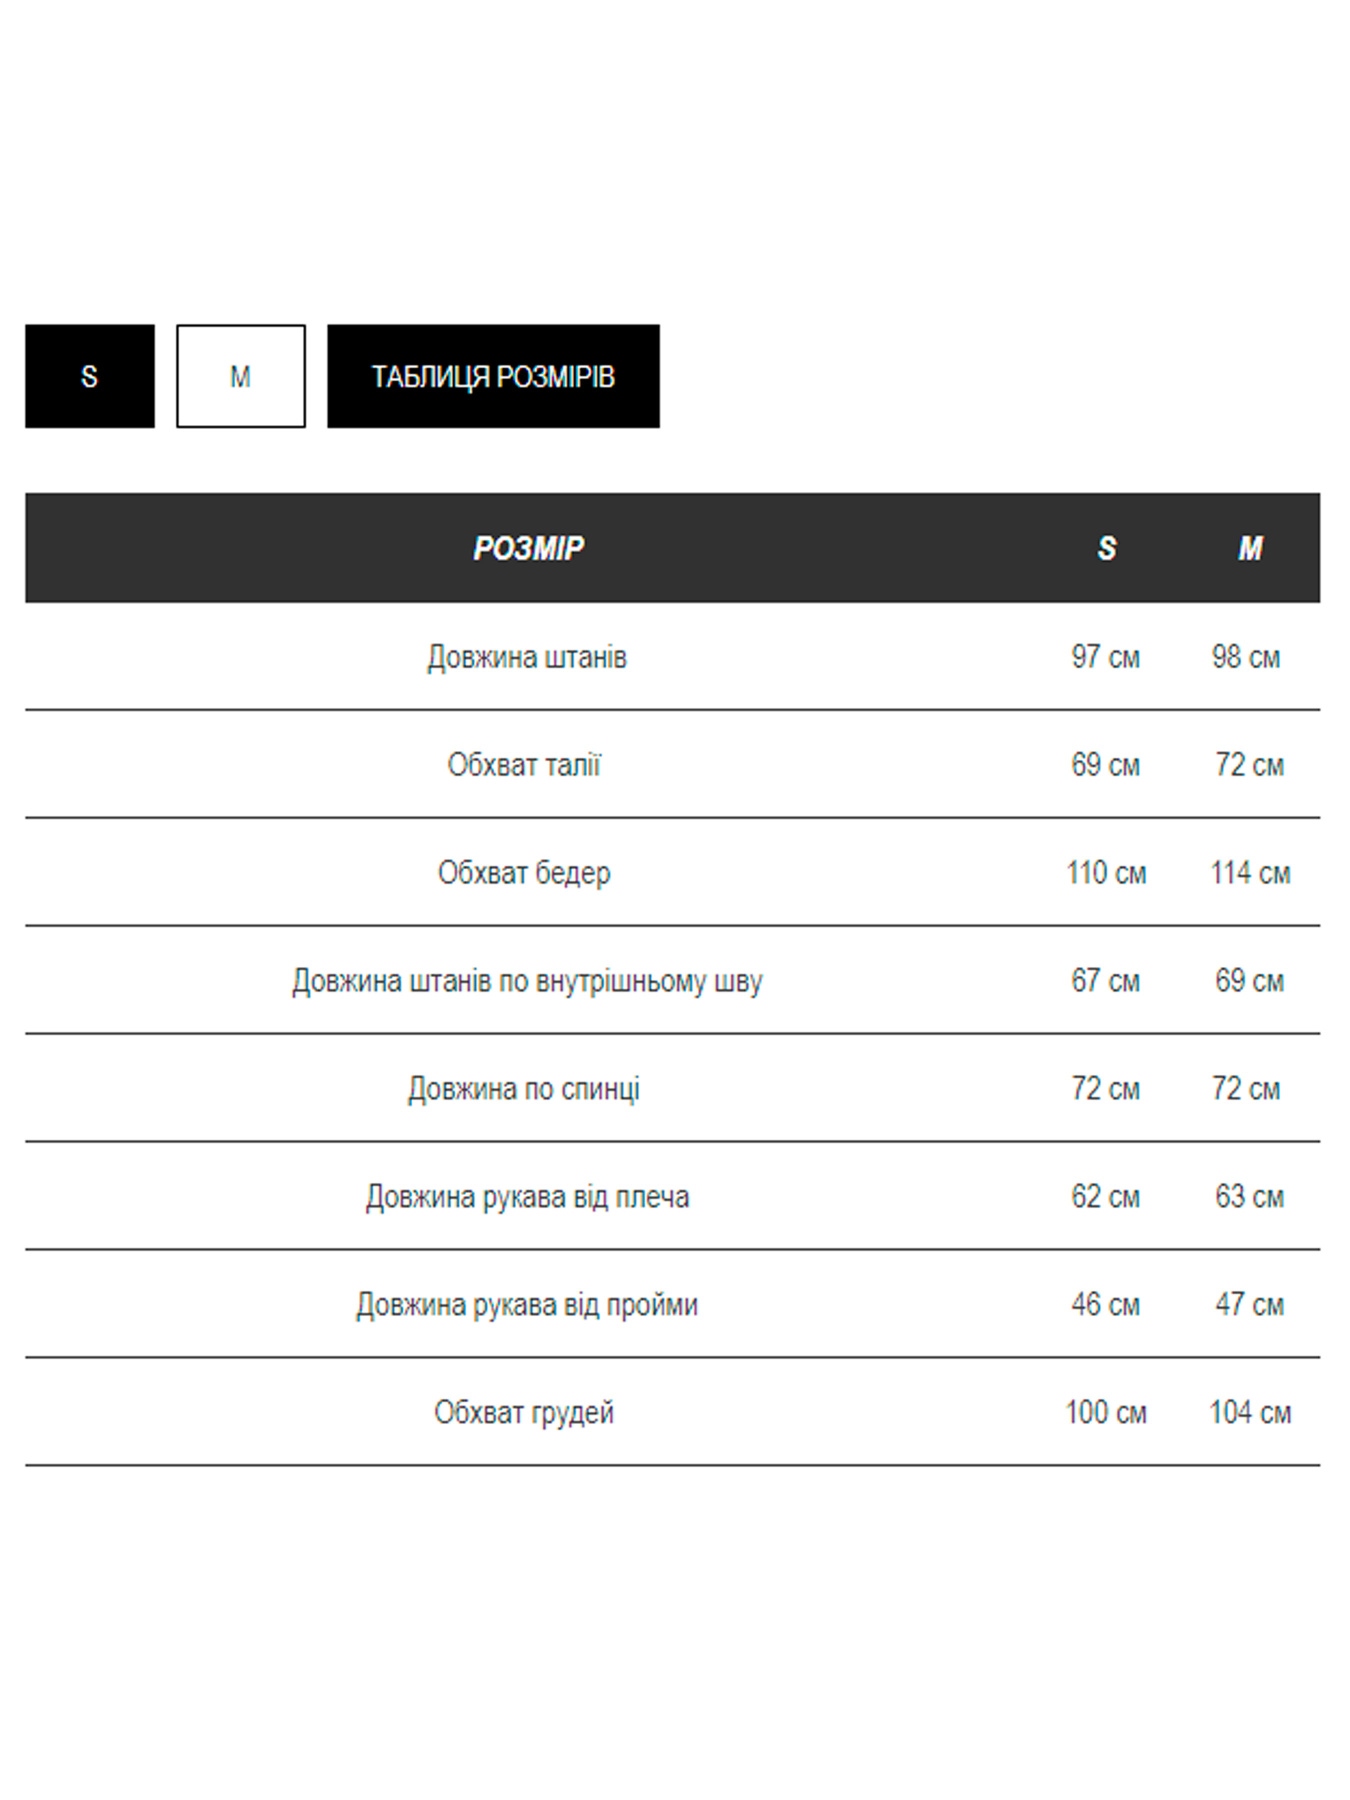Select size S button
This screenshot has width=1350, height=1800.
point(90,376)
